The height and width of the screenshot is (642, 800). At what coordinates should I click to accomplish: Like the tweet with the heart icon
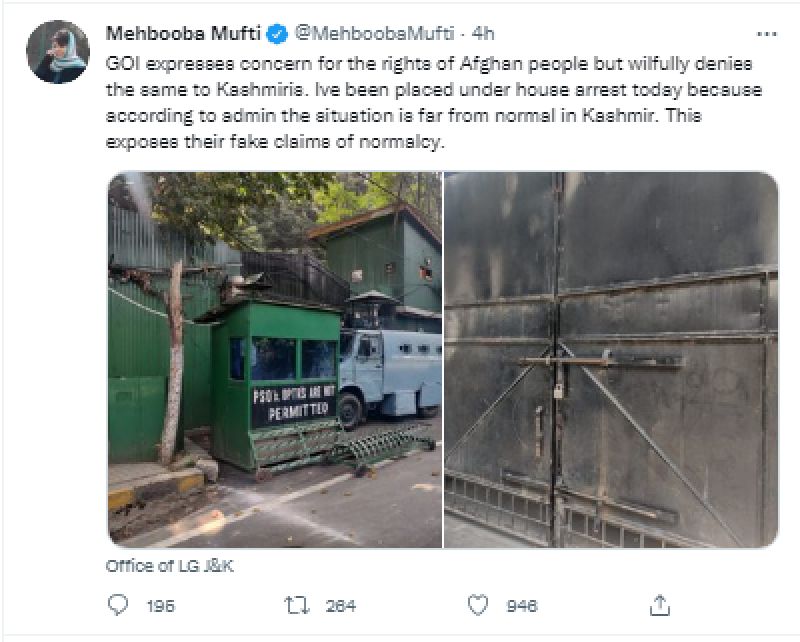coord(478,605)
